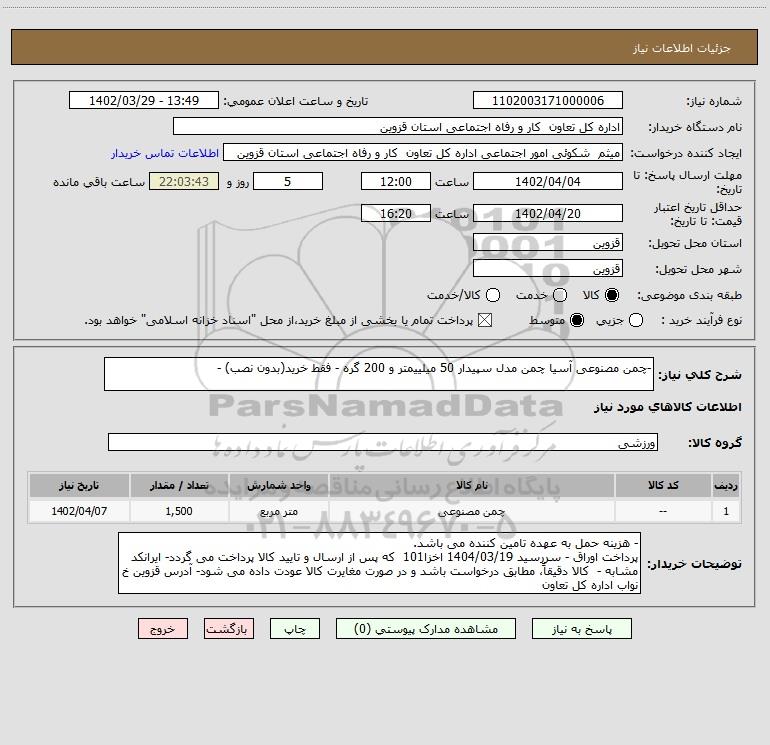Click the نام دستگاه خریدار field

(x=398, y=127)
